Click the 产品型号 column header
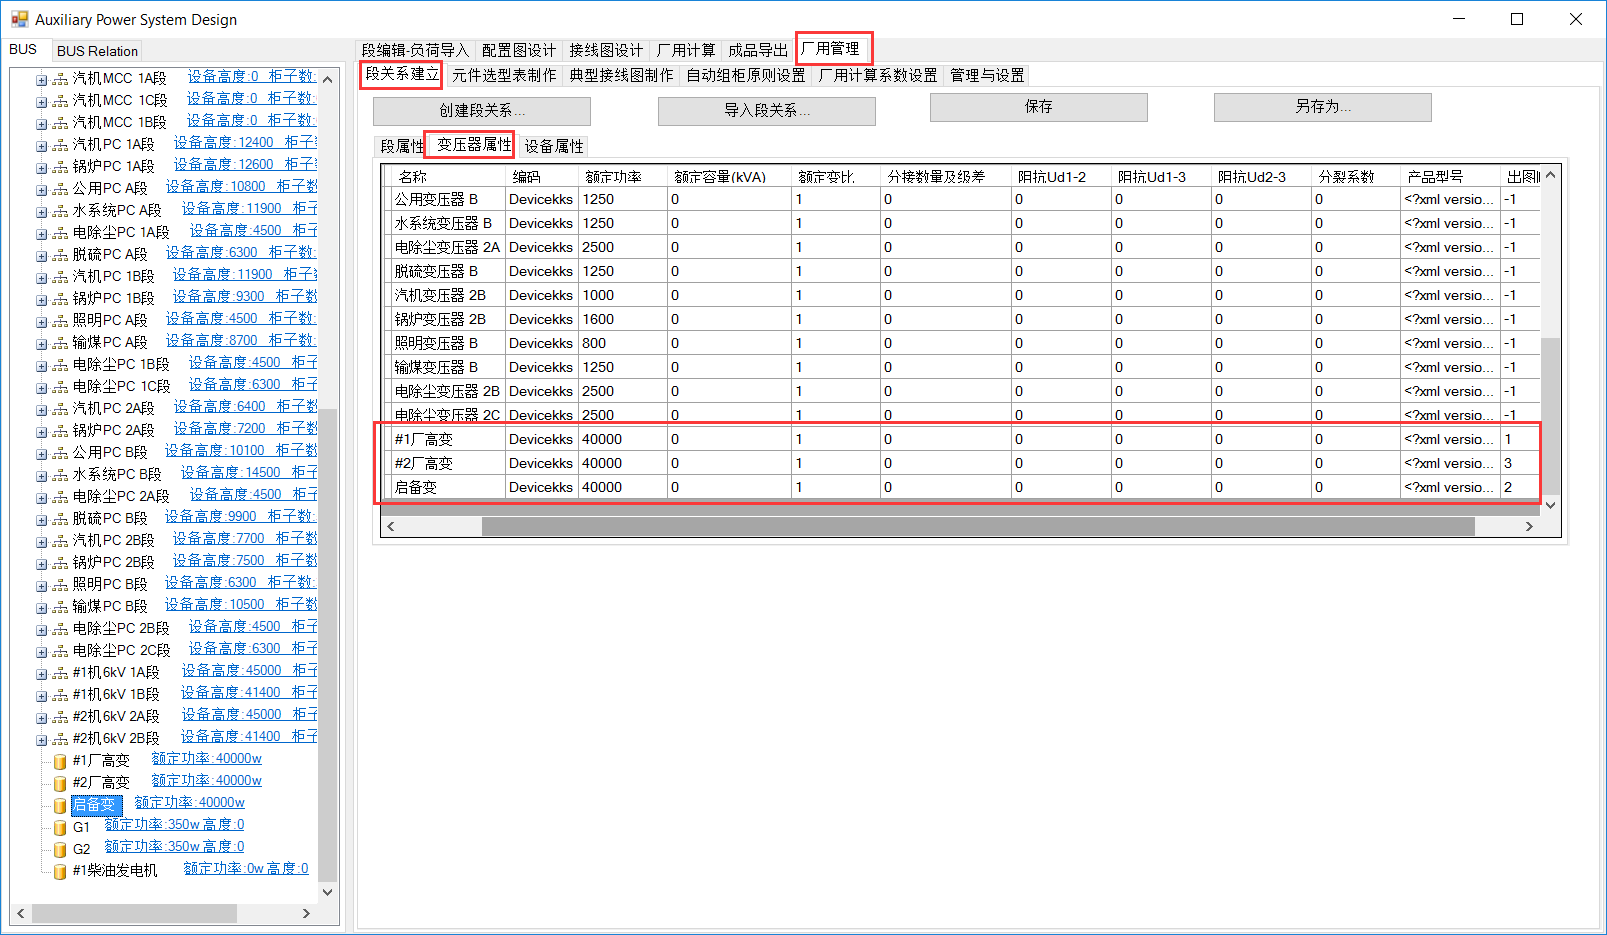Image resolution: width=1607 pixels, height=935 pixels. pos(1450,176)
